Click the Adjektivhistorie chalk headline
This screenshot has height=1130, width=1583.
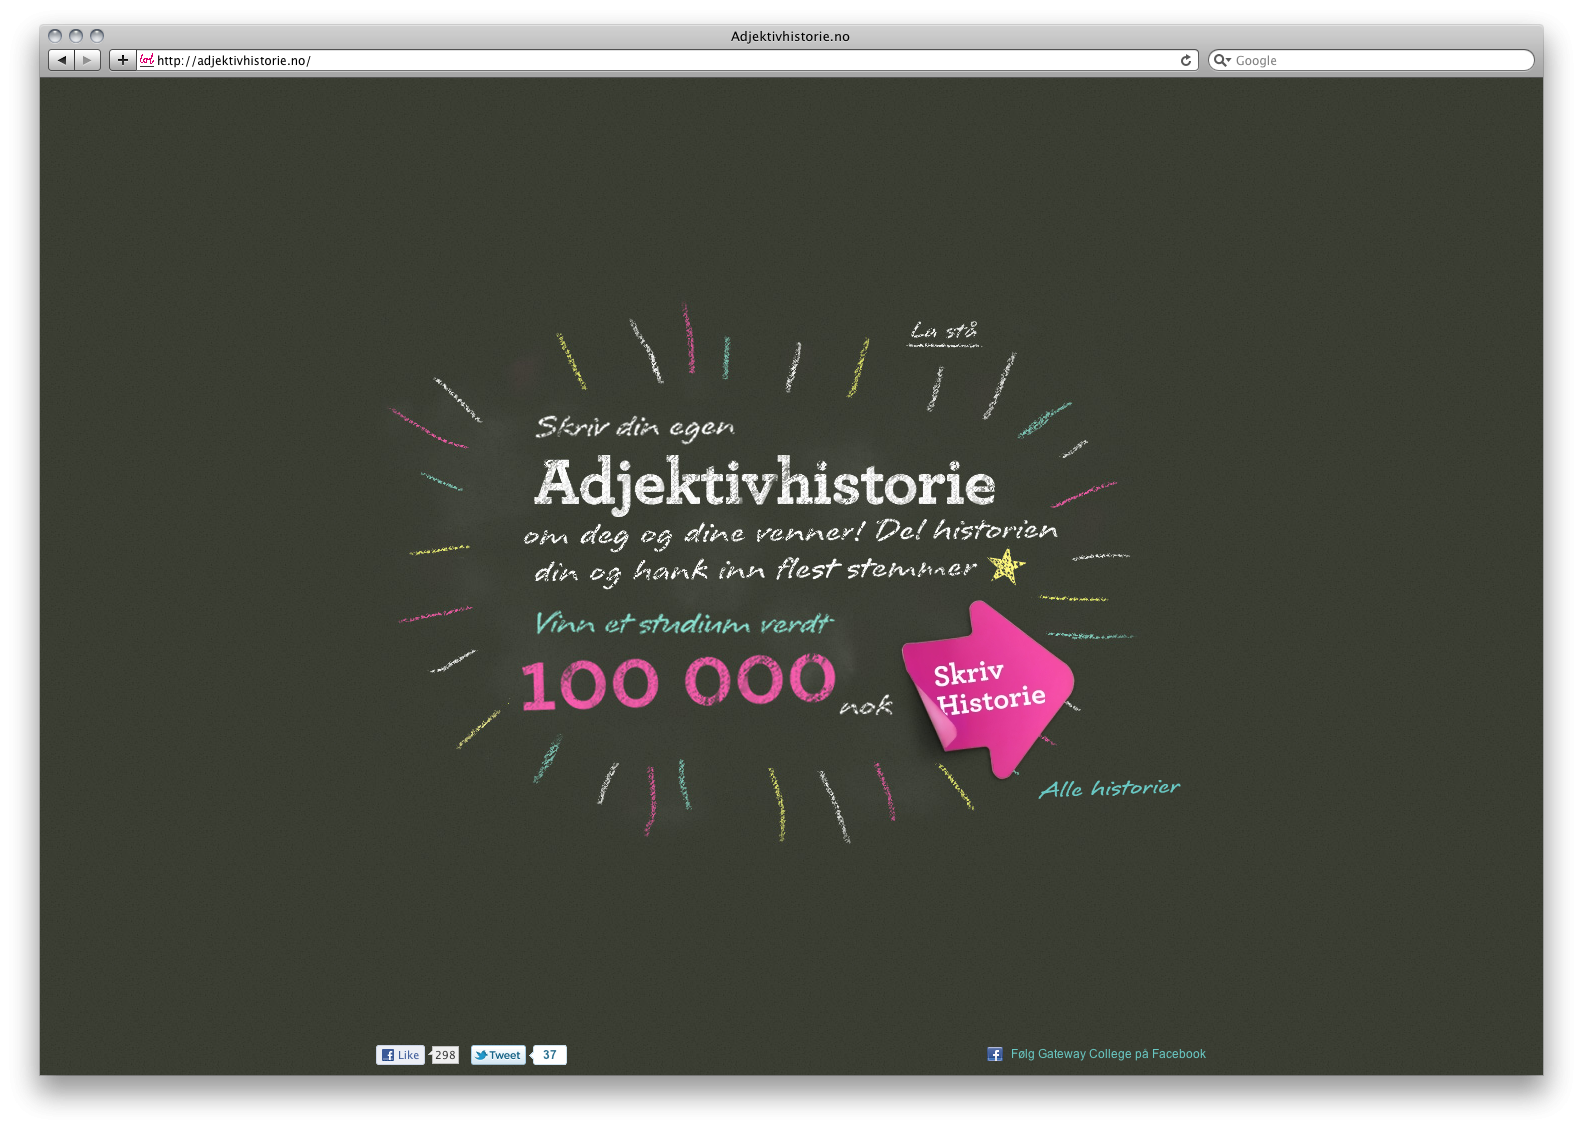pyautogui.click(x=765, y=484)
